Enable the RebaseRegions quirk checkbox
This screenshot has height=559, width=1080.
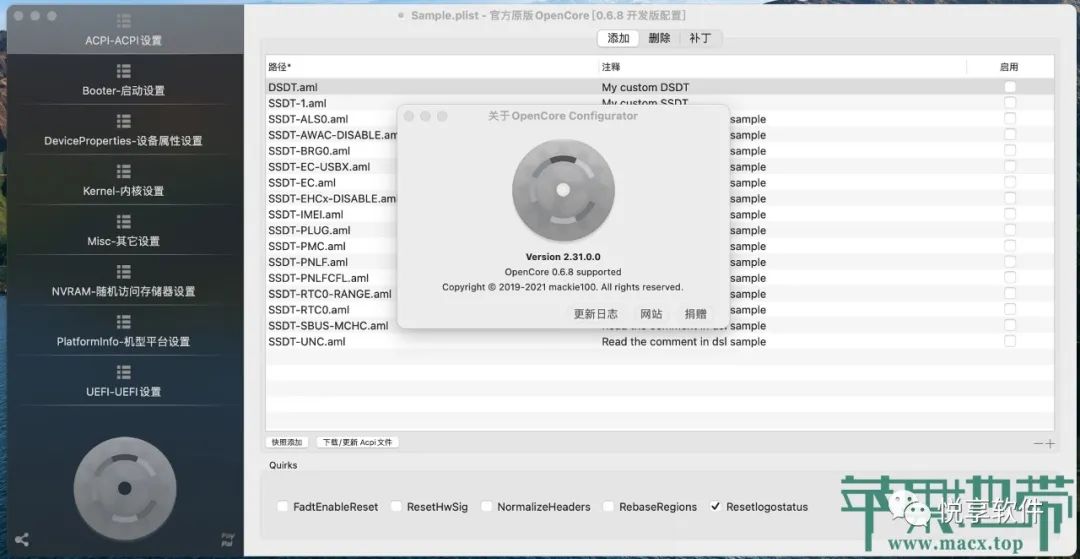tap(608, 507)
